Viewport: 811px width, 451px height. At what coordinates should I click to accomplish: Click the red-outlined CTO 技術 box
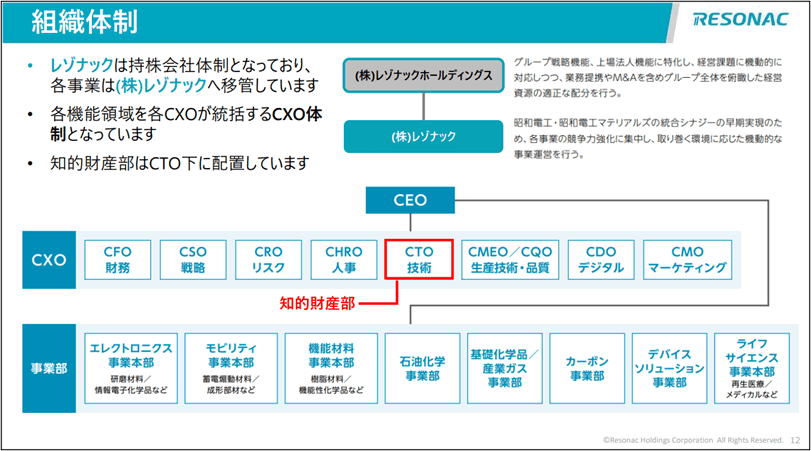419,259
